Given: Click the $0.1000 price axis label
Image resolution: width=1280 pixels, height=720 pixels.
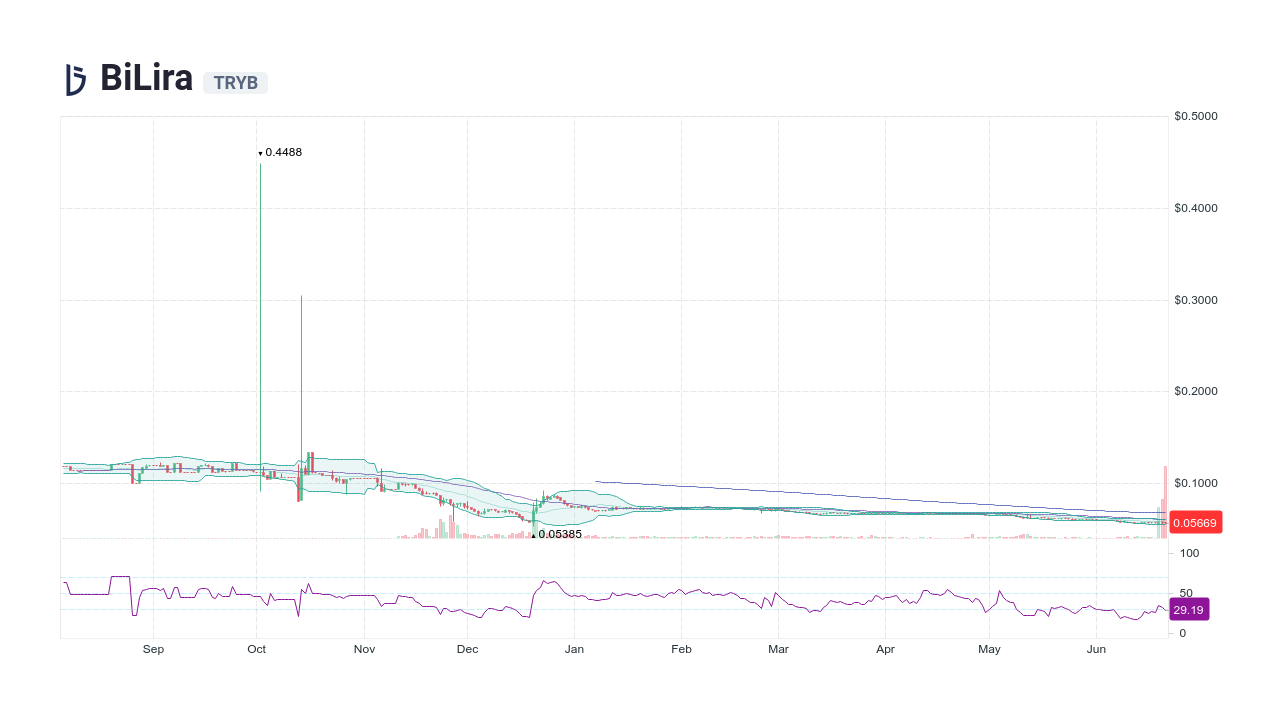Looking at the screenshot, I should (1194, 483).
